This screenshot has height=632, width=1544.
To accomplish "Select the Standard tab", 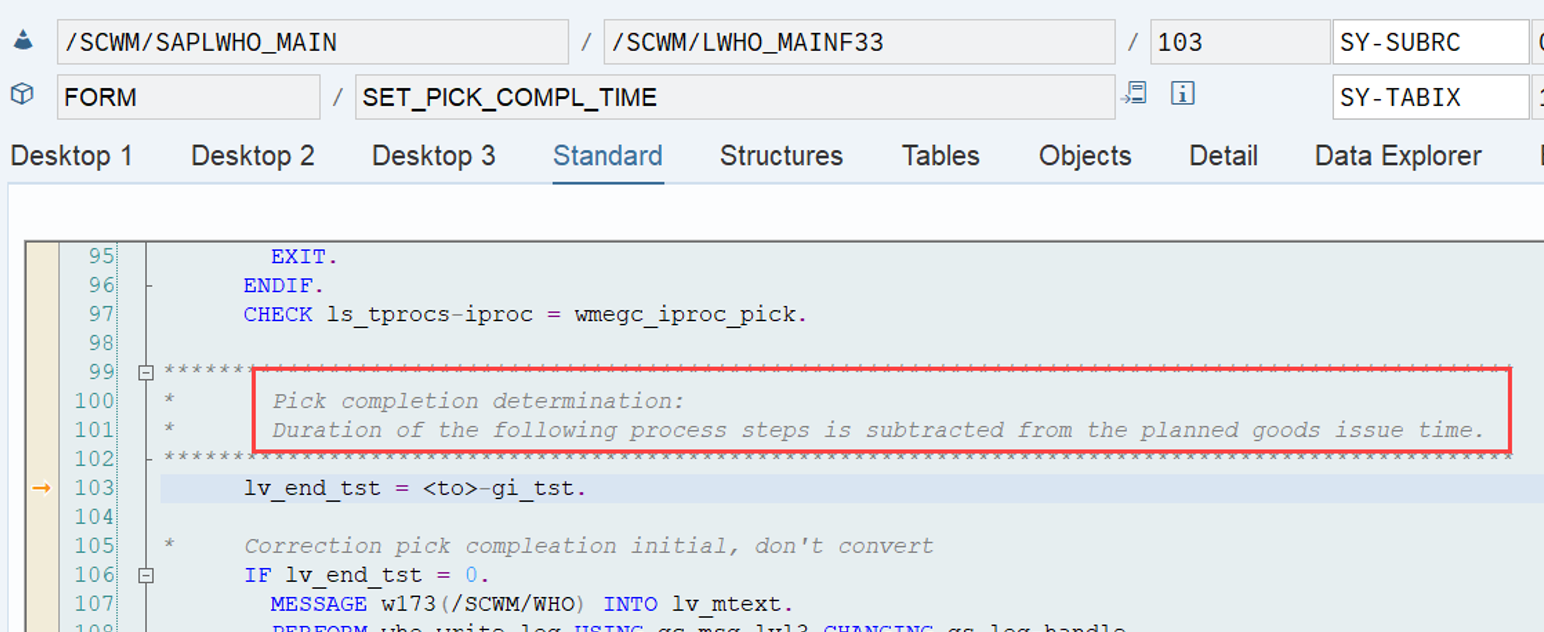I will [x=608, y=156].
